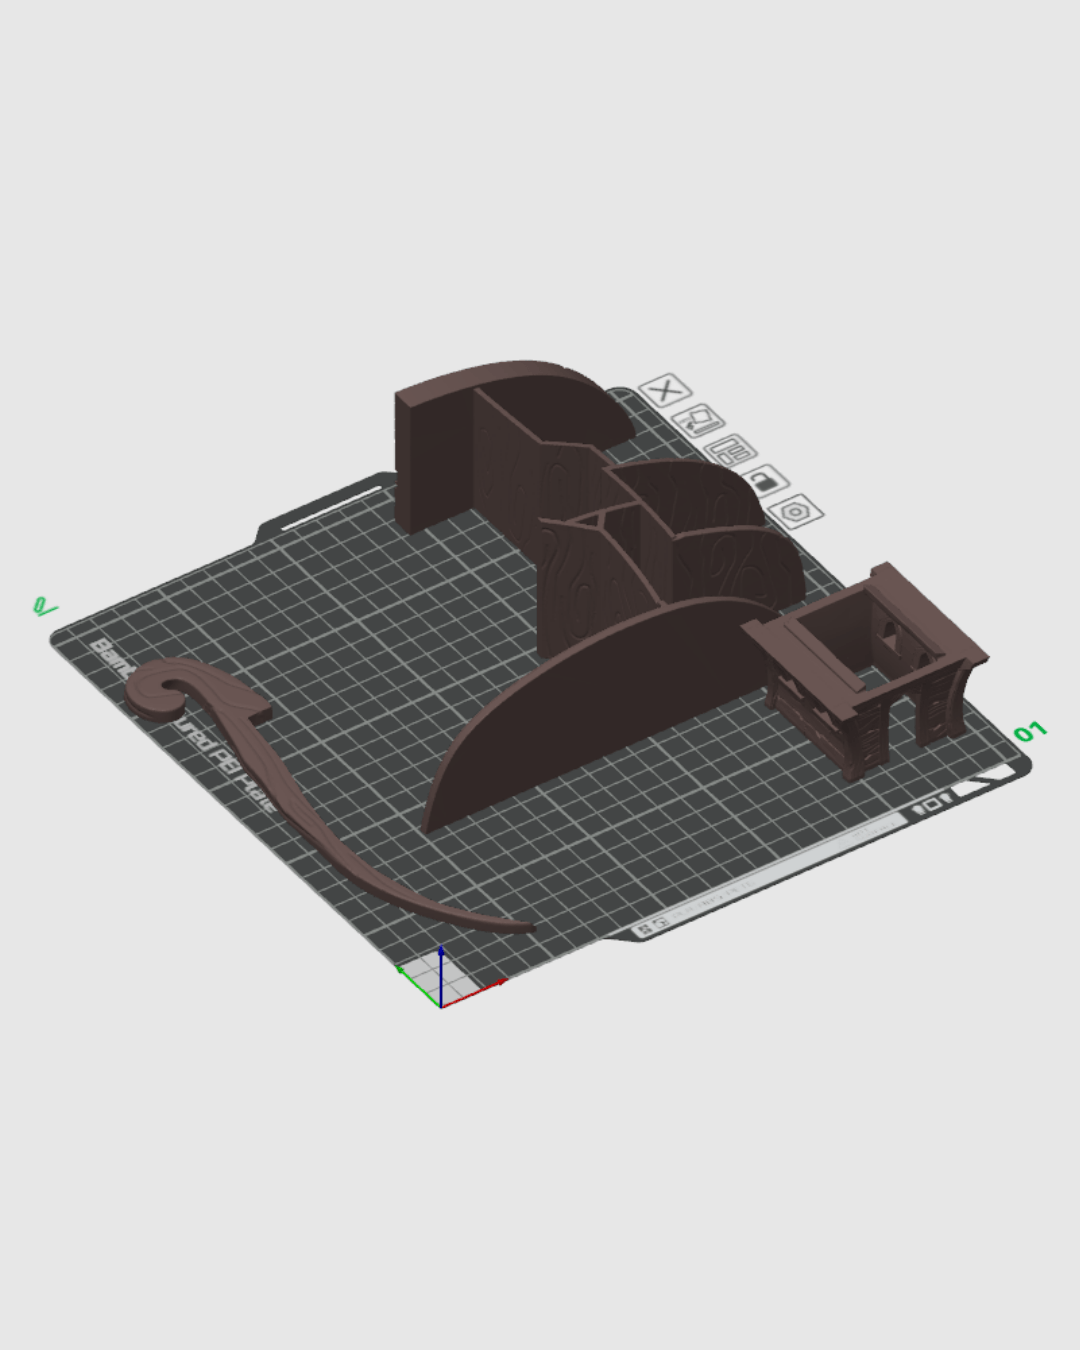
Task: Select the large semicircle panel in front
Action: pyautogui.click(x=600, y=700)
